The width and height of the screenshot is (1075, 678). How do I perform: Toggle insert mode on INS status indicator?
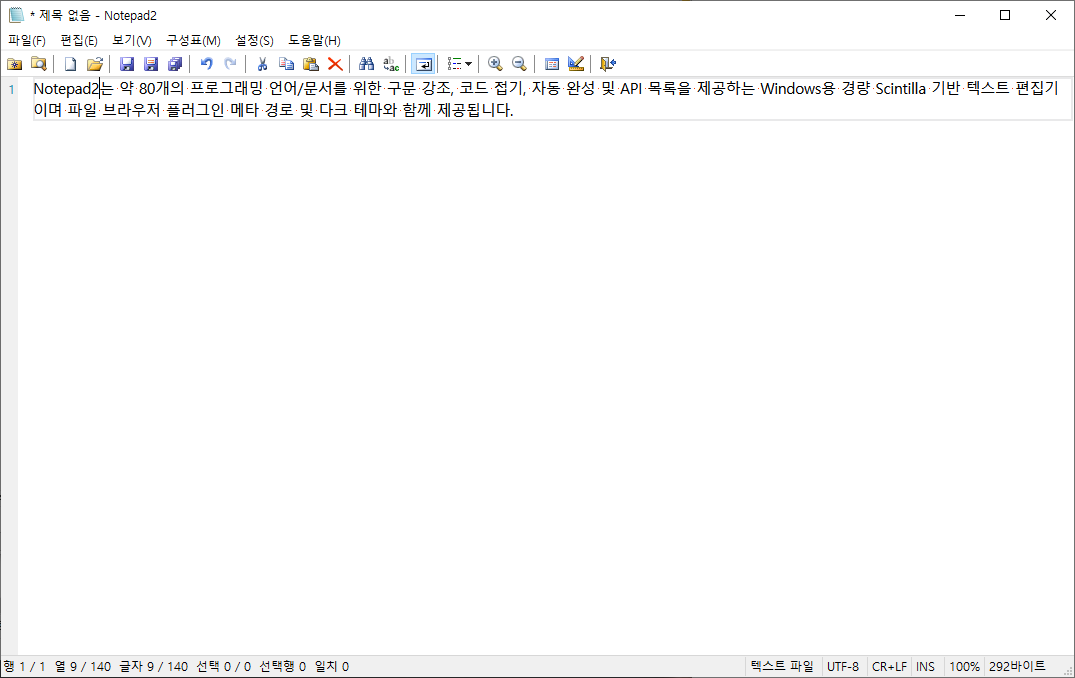click(x=925, y=666)
